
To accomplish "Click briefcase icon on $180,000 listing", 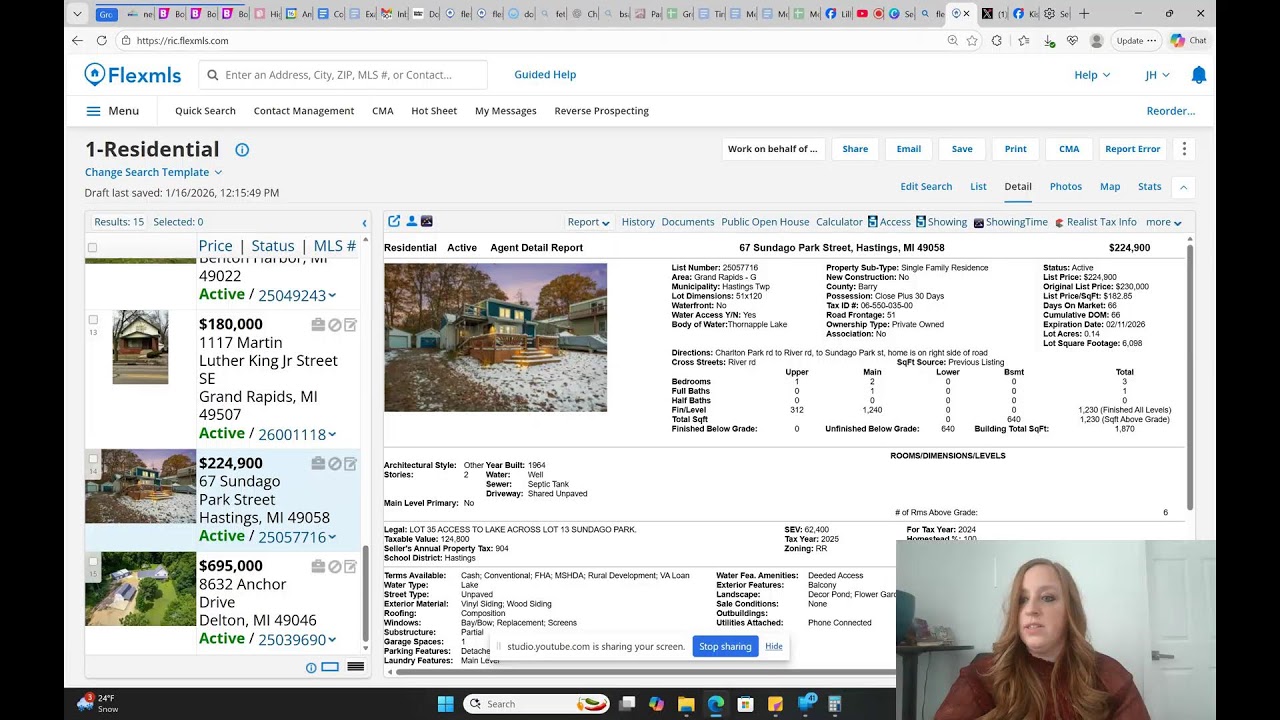I will pos(318,325).
